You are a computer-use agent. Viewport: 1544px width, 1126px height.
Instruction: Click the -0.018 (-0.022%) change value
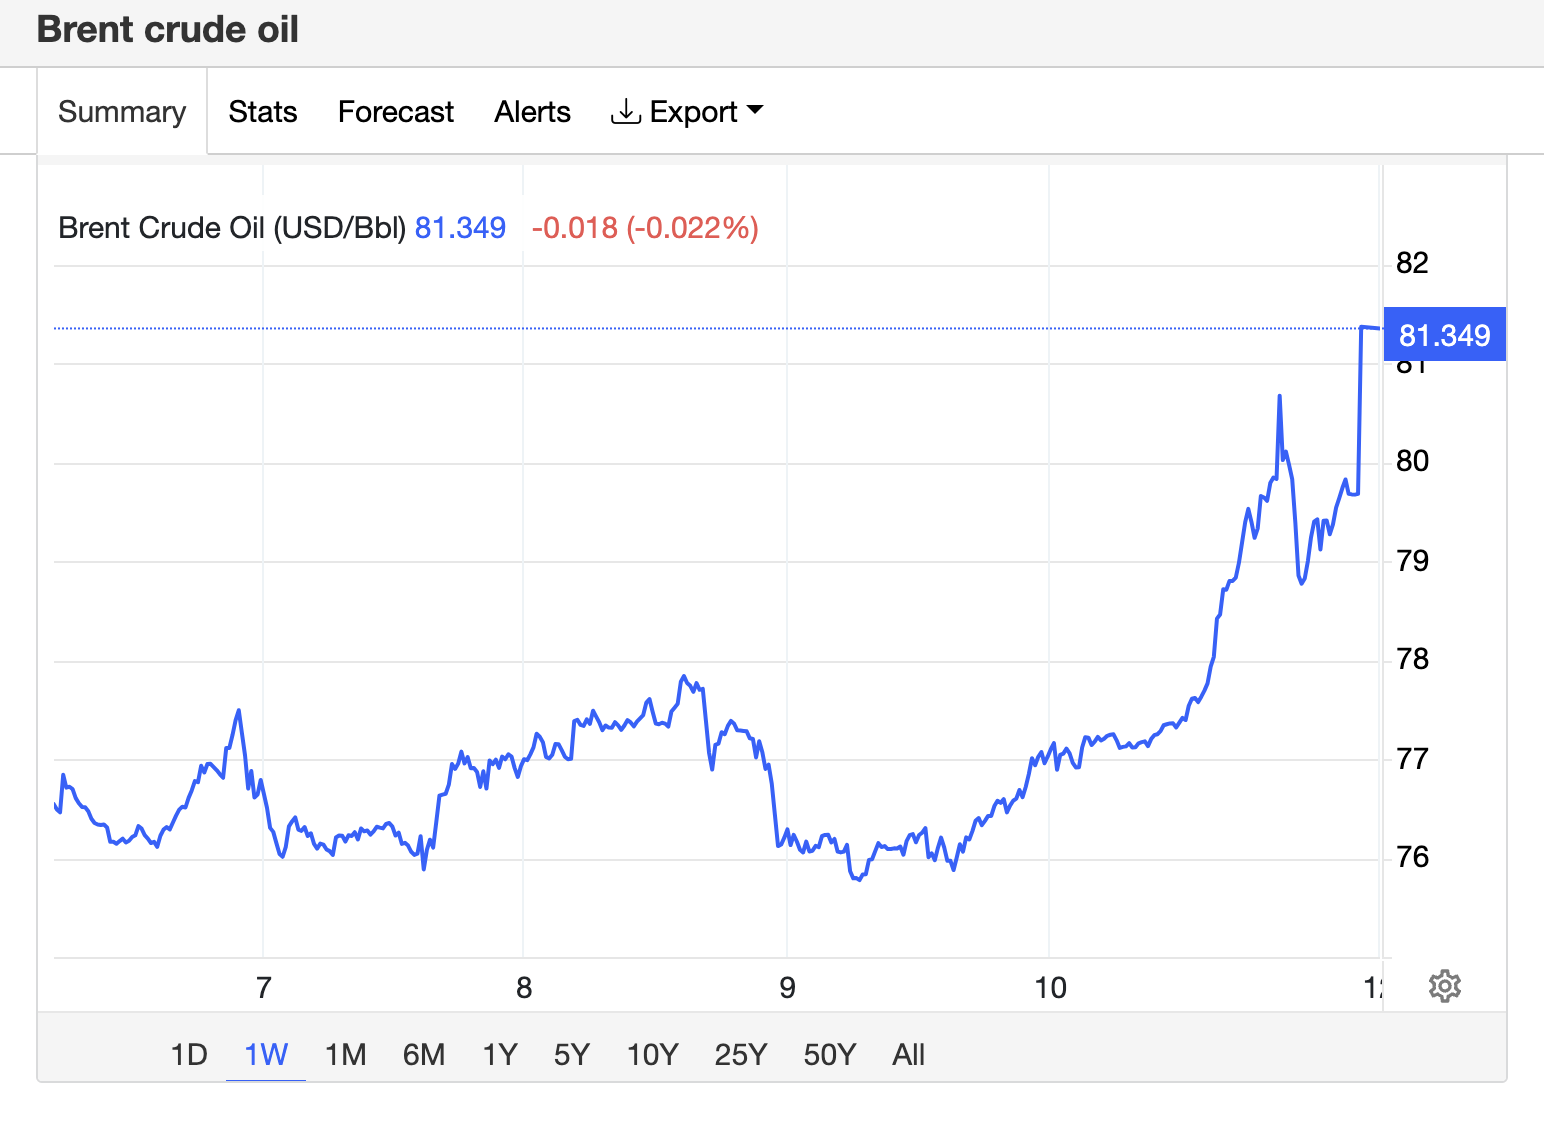[x=645, y=228]
